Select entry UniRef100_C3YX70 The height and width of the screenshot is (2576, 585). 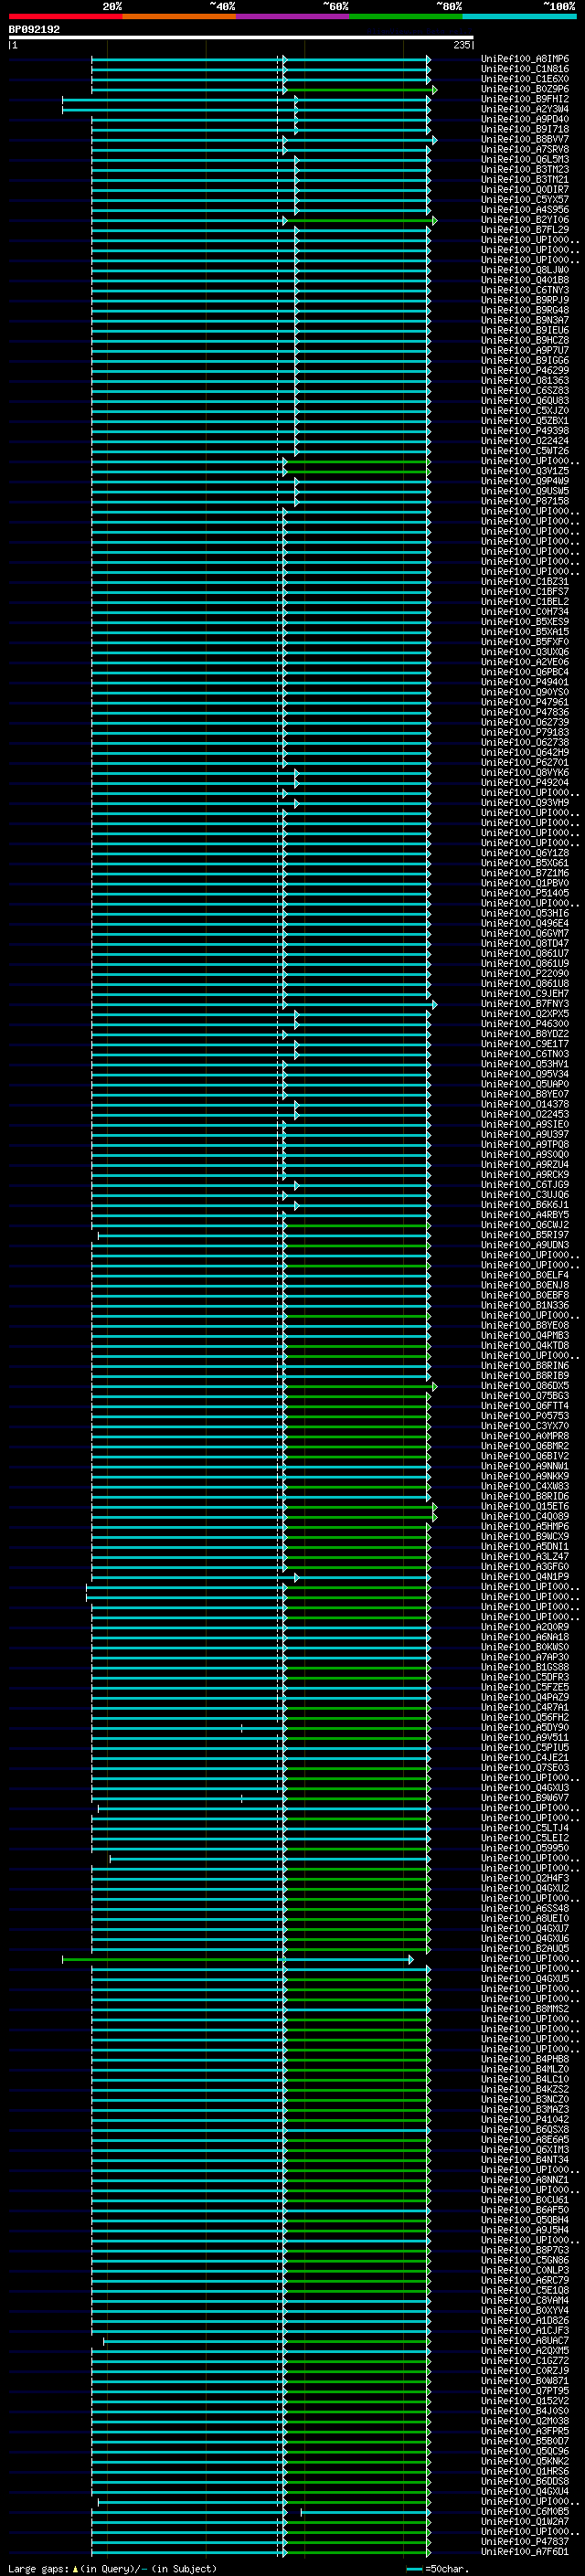point(525,1426)
